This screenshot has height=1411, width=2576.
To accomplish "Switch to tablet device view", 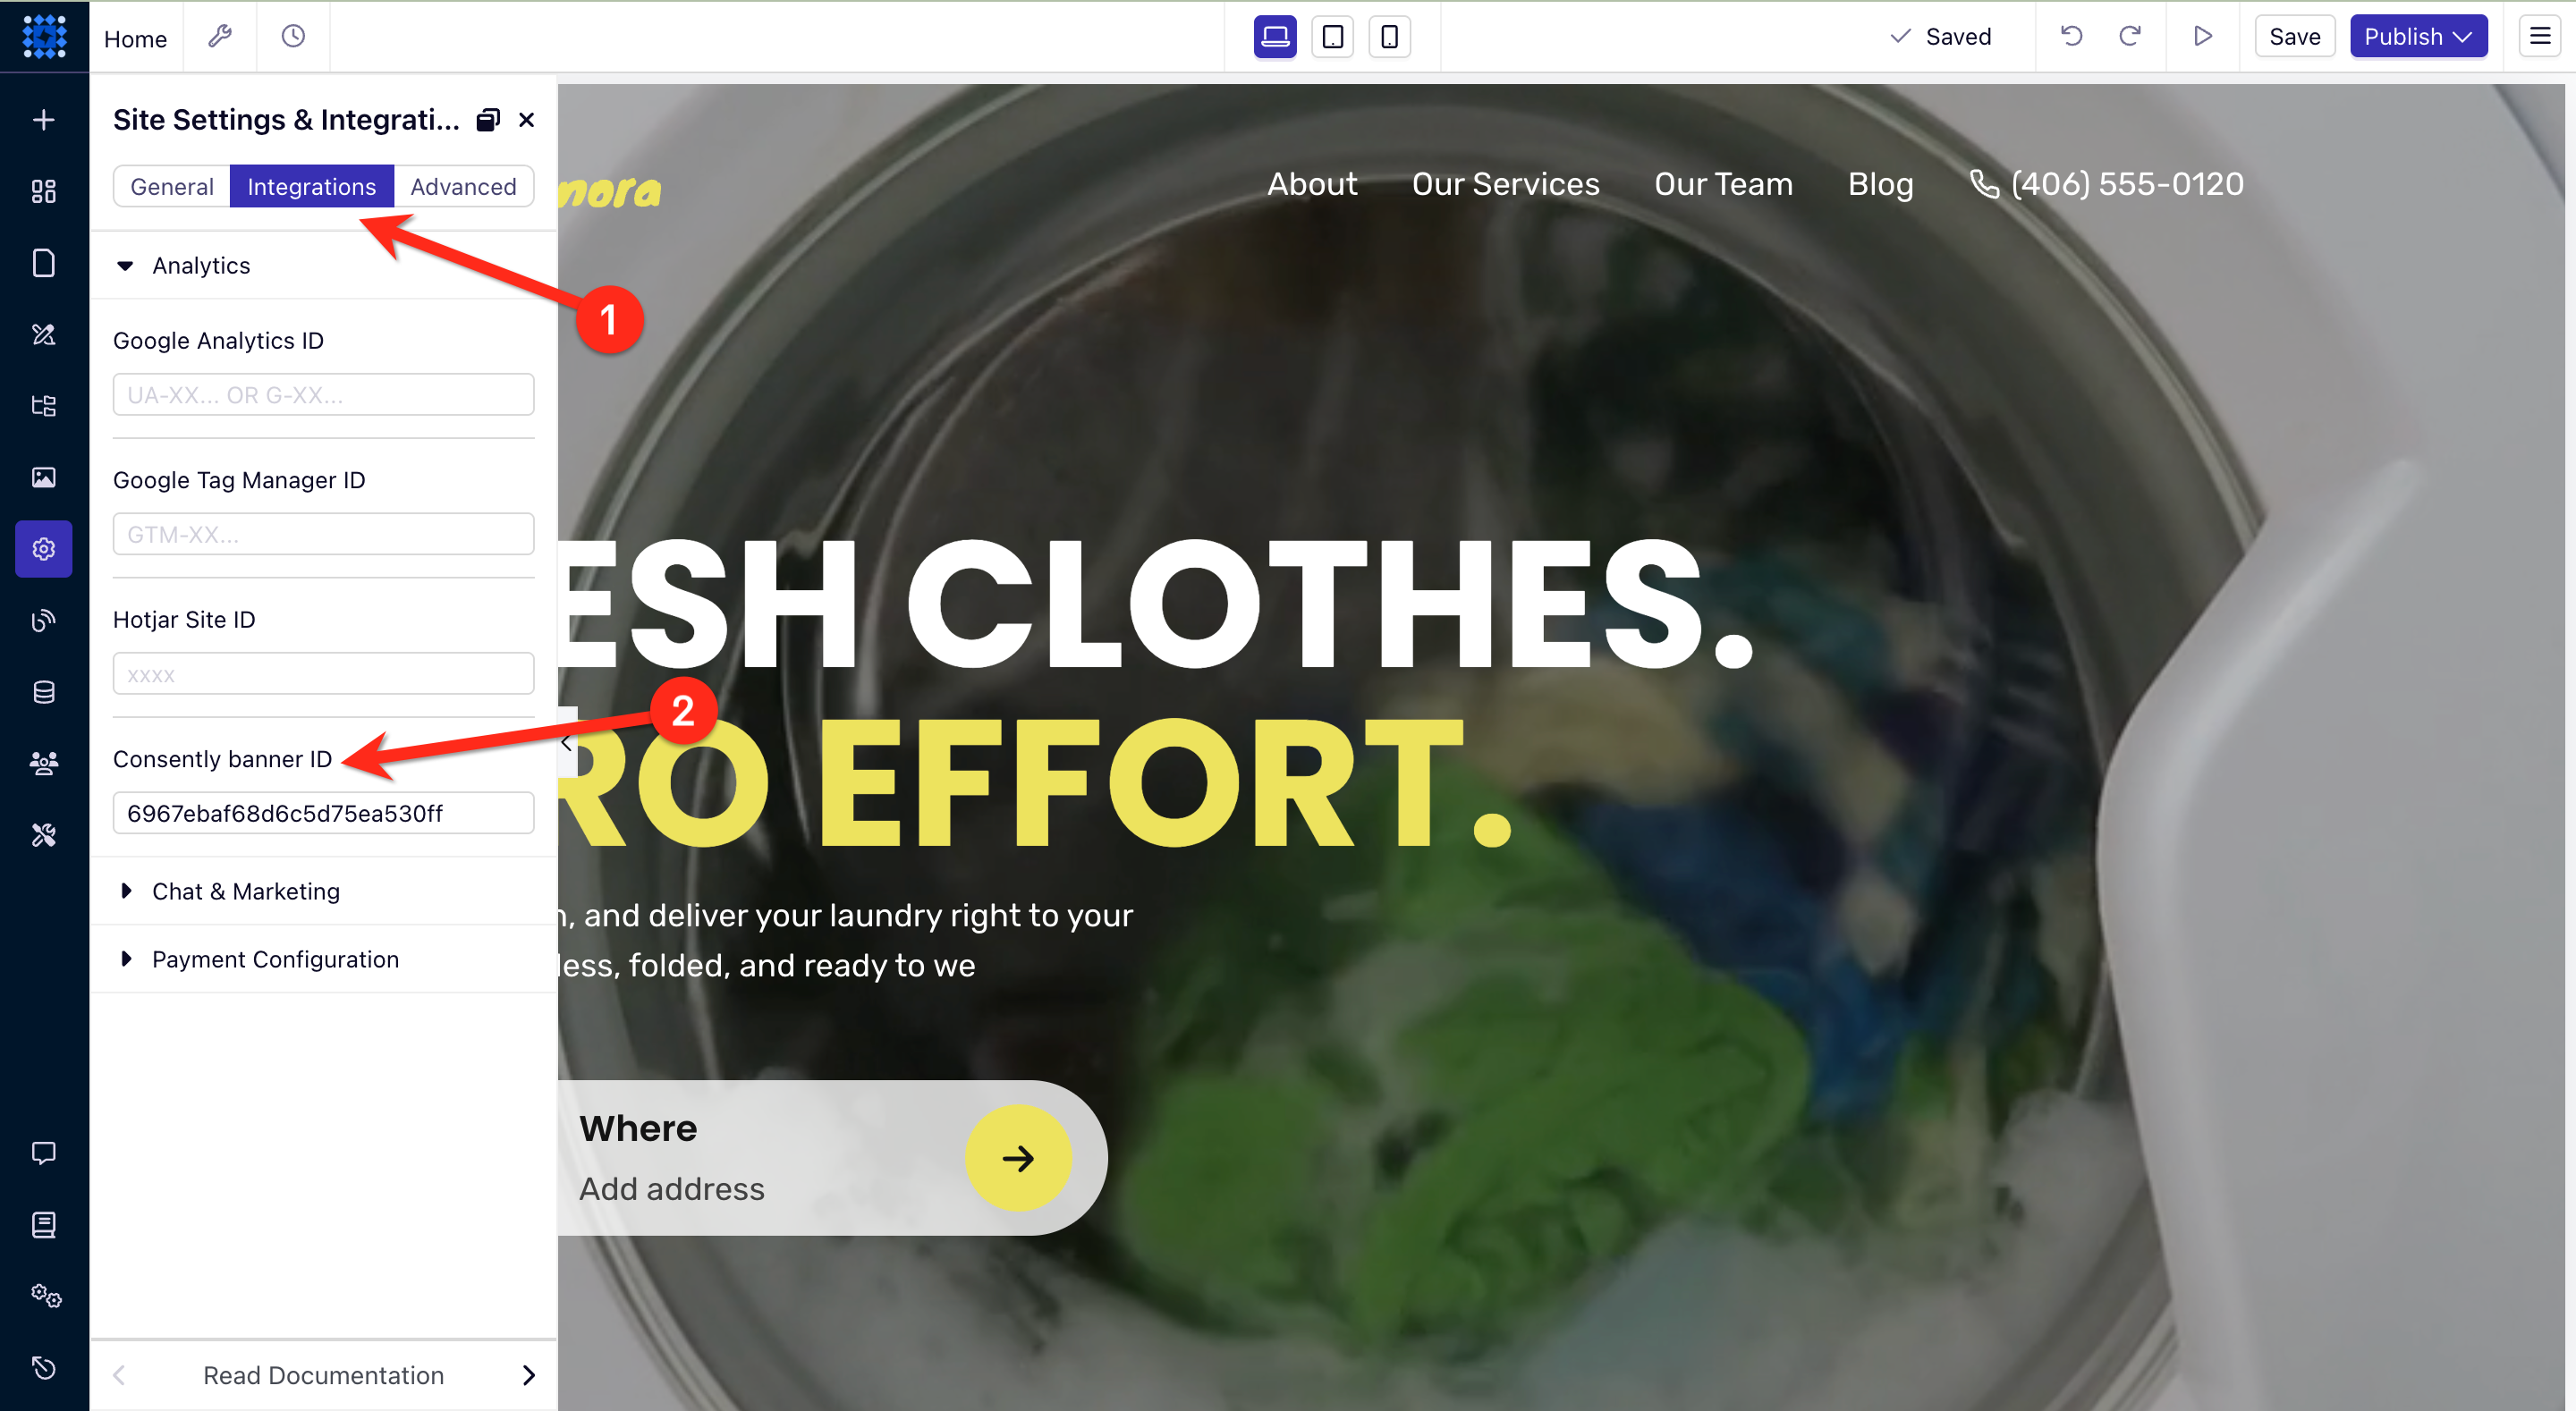I will (1332, 37).
